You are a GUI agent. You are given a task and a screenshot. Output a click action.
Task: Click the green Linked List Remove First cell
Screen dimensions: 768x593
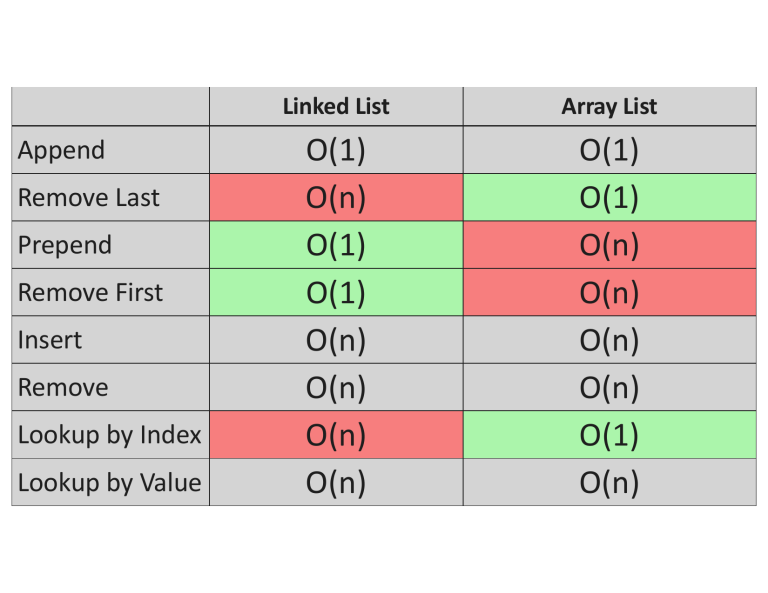pyautogui.click(x=336, y=293)
